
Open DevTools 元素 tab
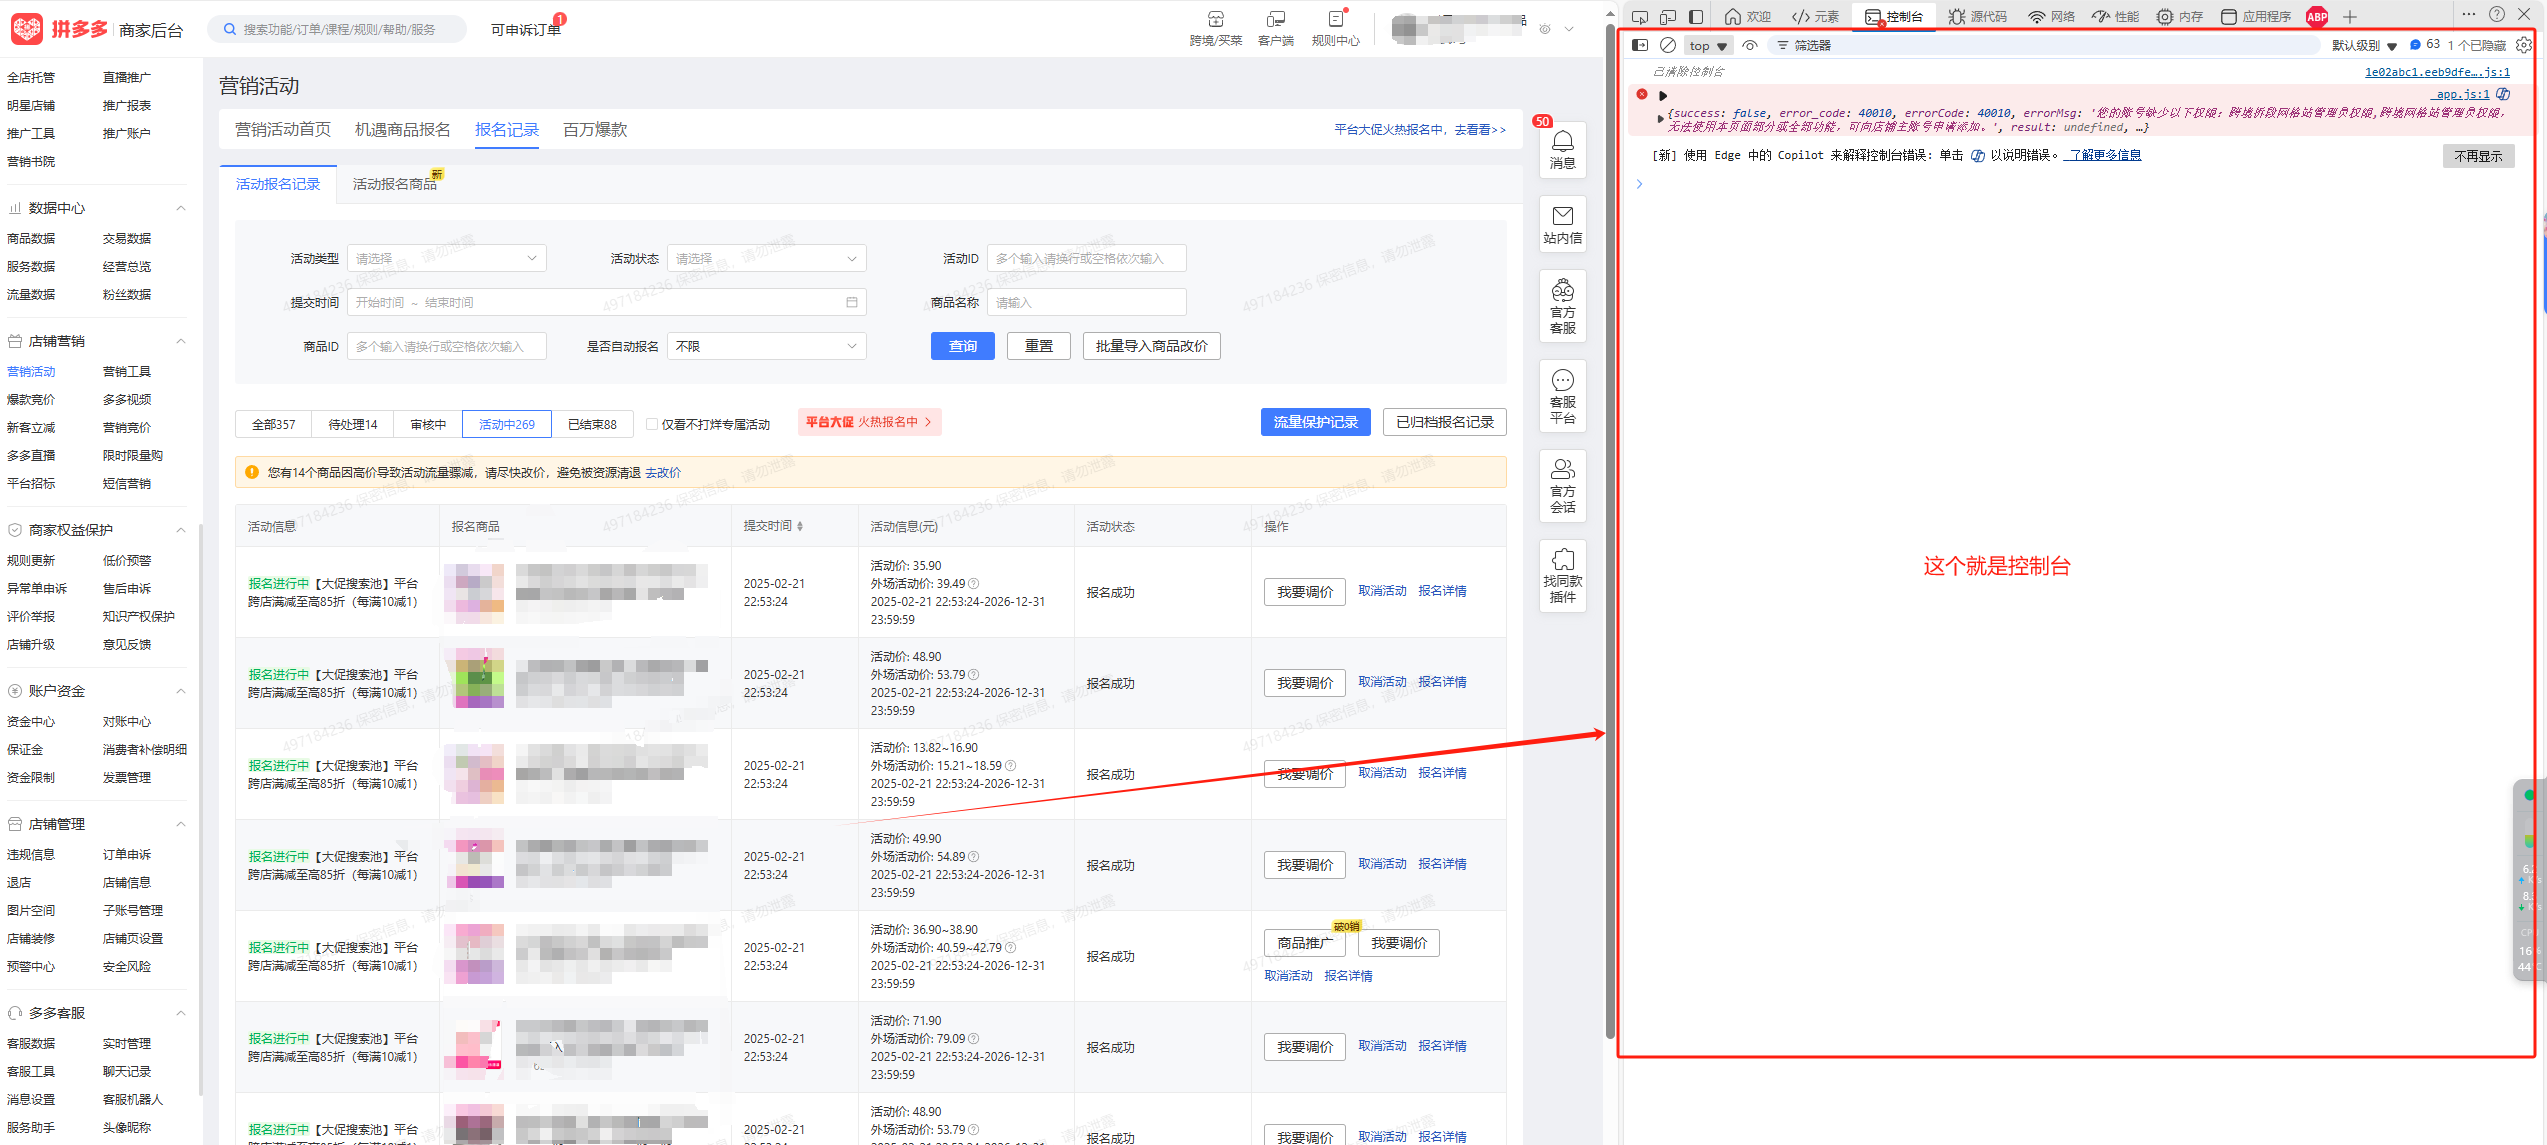pos(1816,17)
